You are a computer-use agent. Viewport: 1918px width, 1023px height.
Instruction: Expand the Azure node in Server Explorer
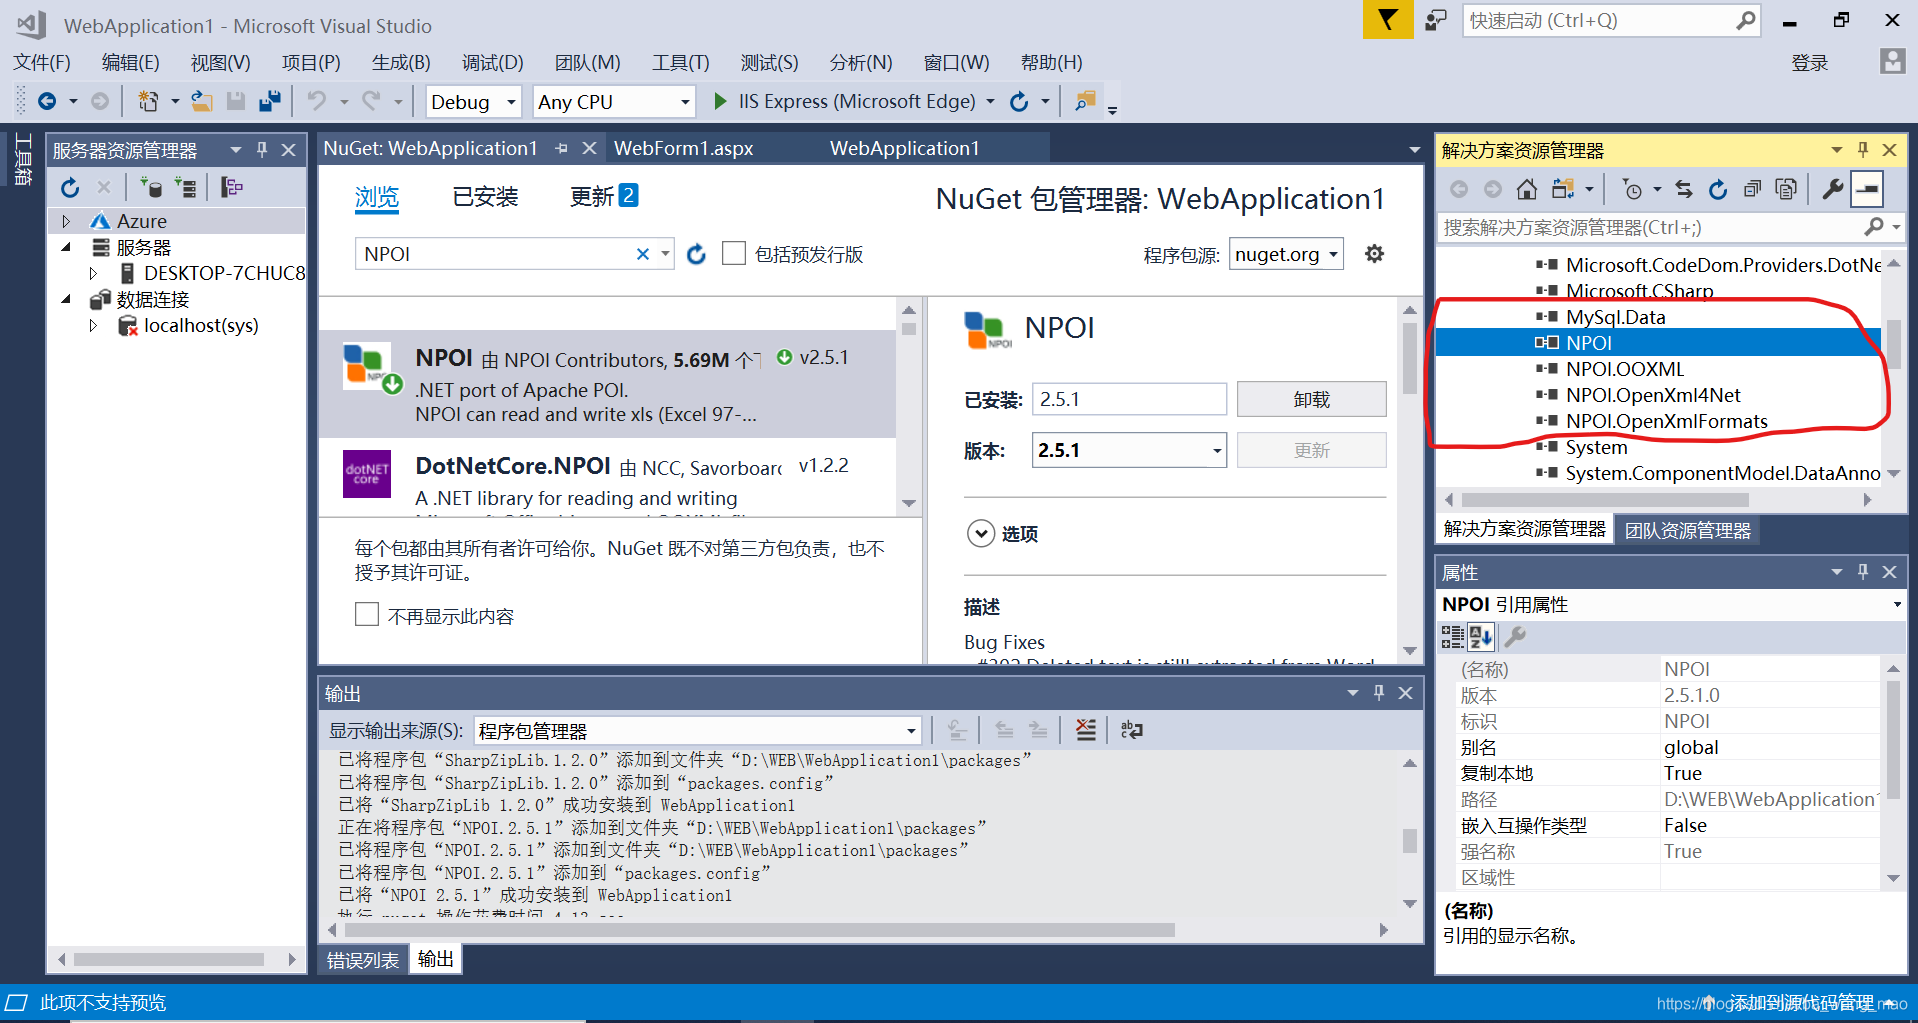click(x=66, y=221)
